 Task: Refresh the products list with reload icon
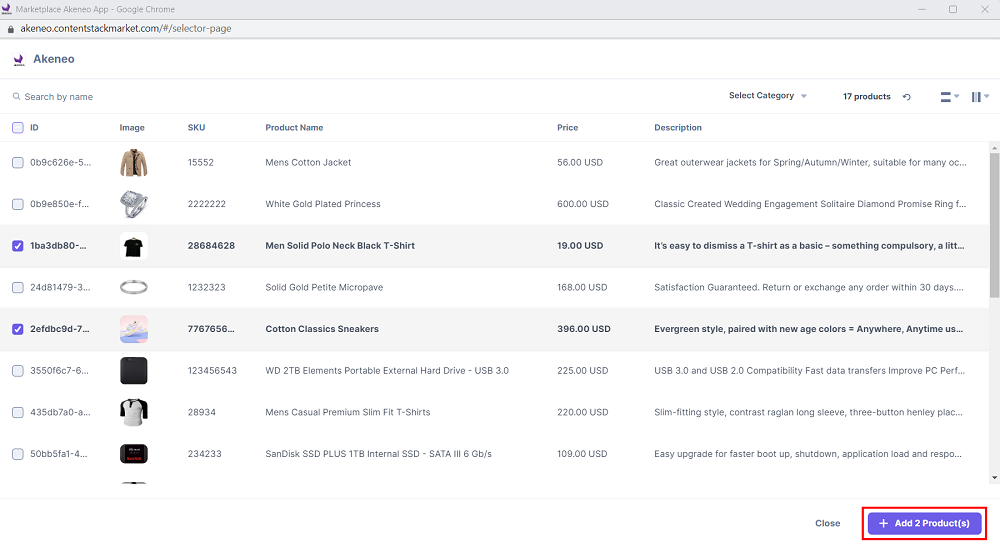(906, 97)
